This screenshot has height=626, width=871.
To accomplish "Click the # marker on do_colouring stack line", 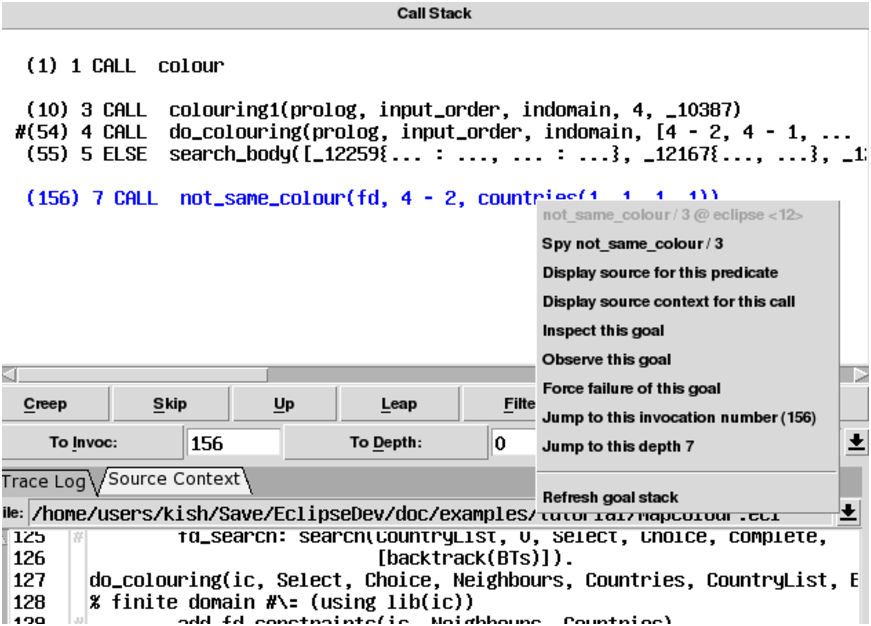I will pos(21,132).
